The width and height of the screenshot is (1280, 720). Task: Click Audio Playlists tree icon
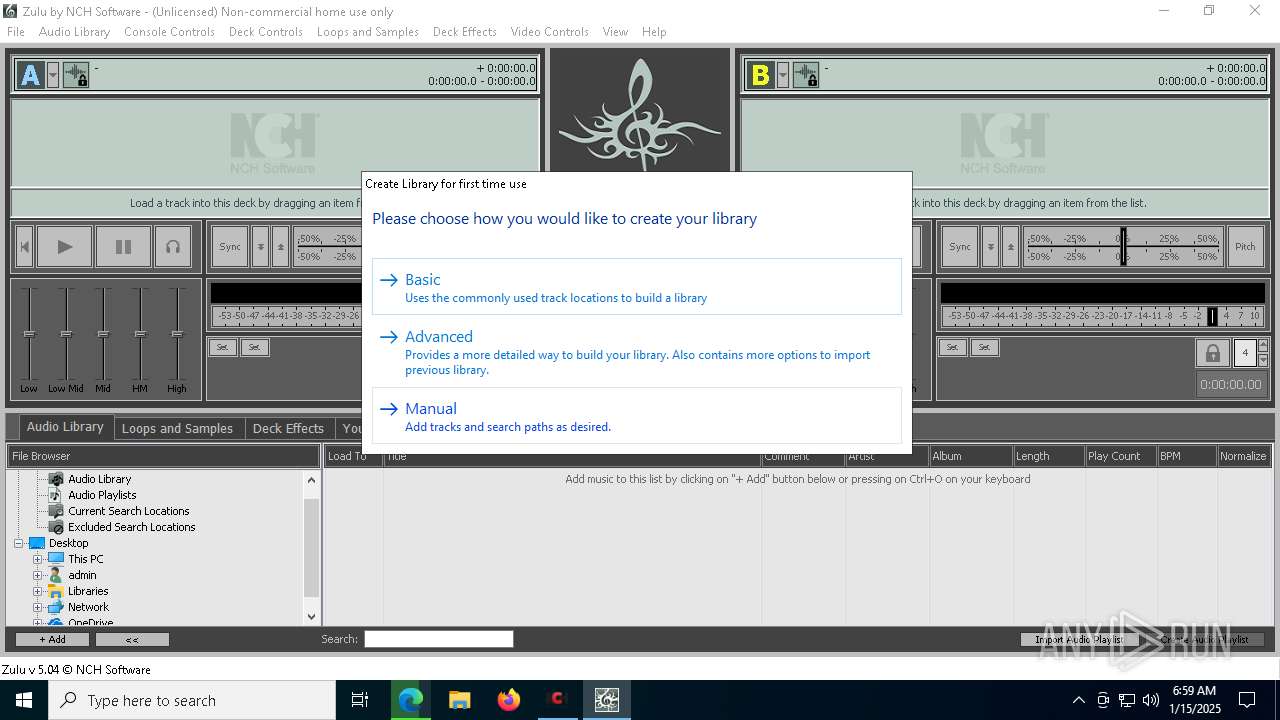tap(57, 495)
